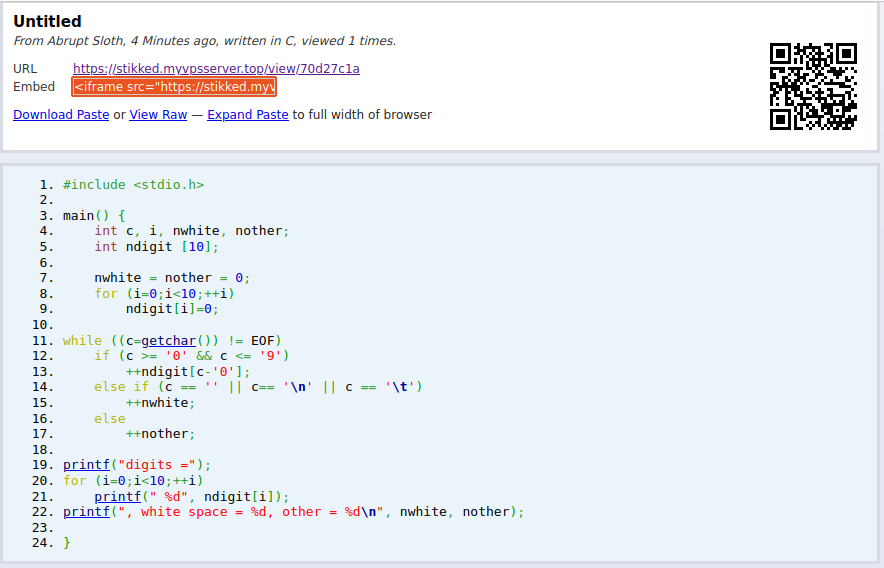Image resolution: width=884 pixels, height=568 pixels.
Task: Click the 'From Abrupt Sloth' info line
Action: [205, 41]
